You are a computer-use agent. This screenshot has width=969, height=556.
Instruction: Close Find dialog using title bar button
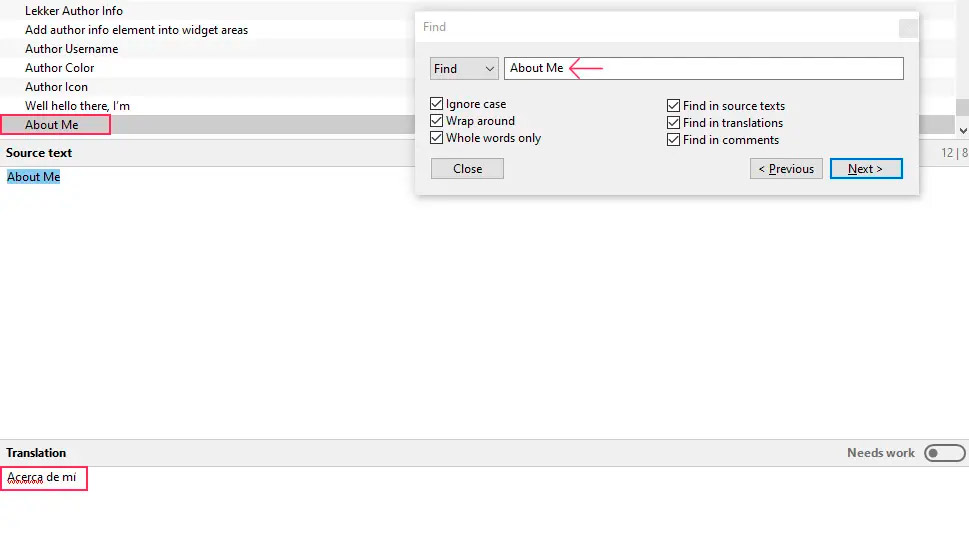coord(907,28)
